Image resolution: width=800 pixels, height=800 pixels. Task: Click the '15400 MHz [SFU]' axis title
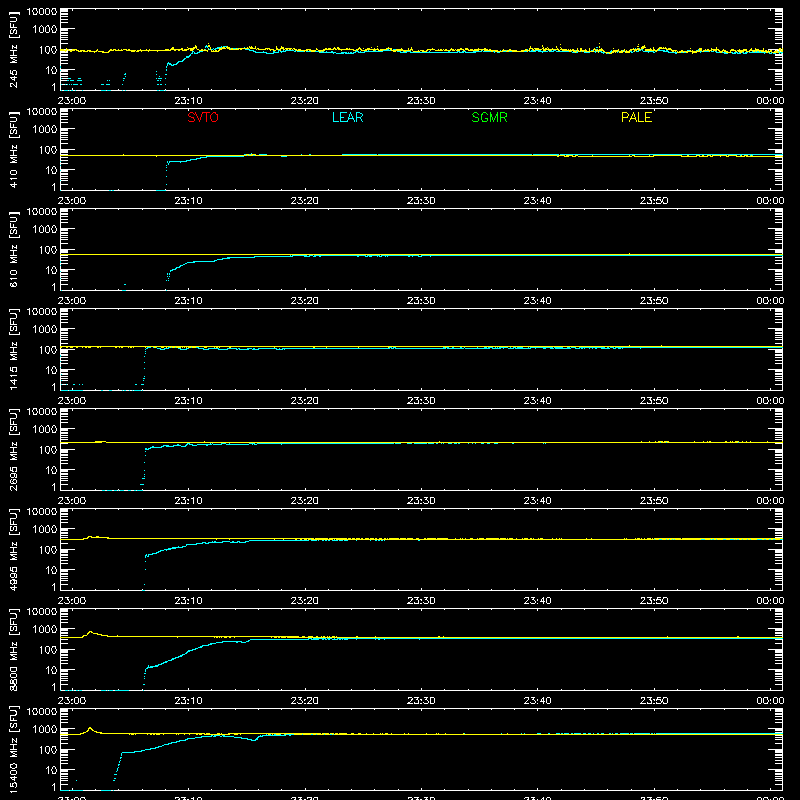click(x=14, y=750)
